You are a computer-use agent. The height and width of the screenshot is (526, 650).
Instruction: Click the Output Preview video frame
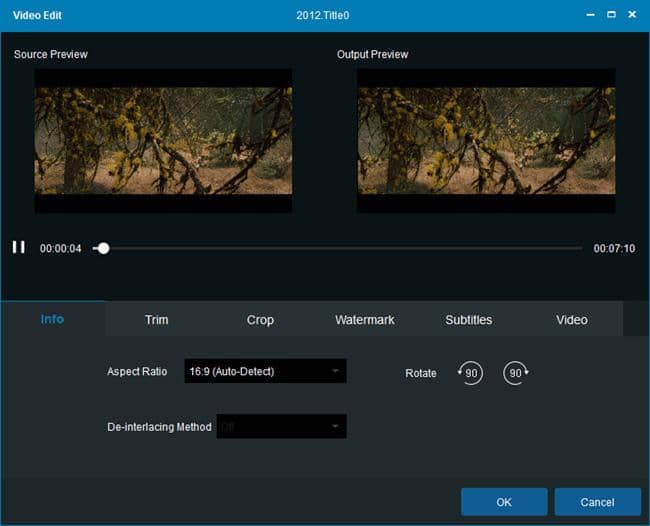tap(486, 140)
